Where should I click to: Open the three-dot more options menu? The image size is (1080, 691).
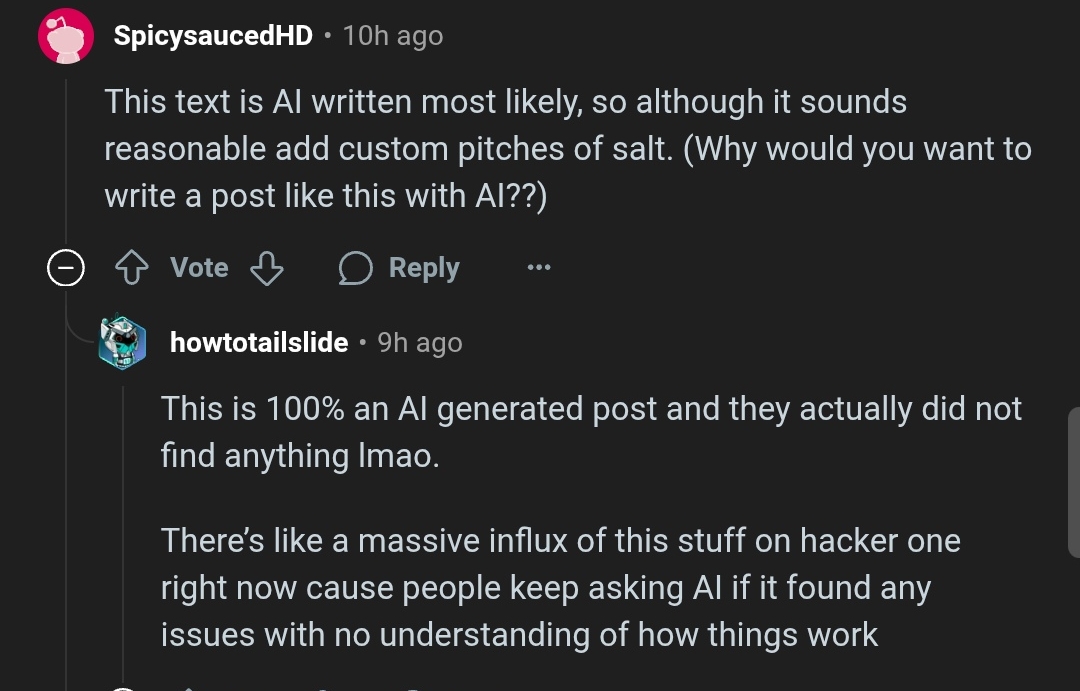(x=539, y=268)
